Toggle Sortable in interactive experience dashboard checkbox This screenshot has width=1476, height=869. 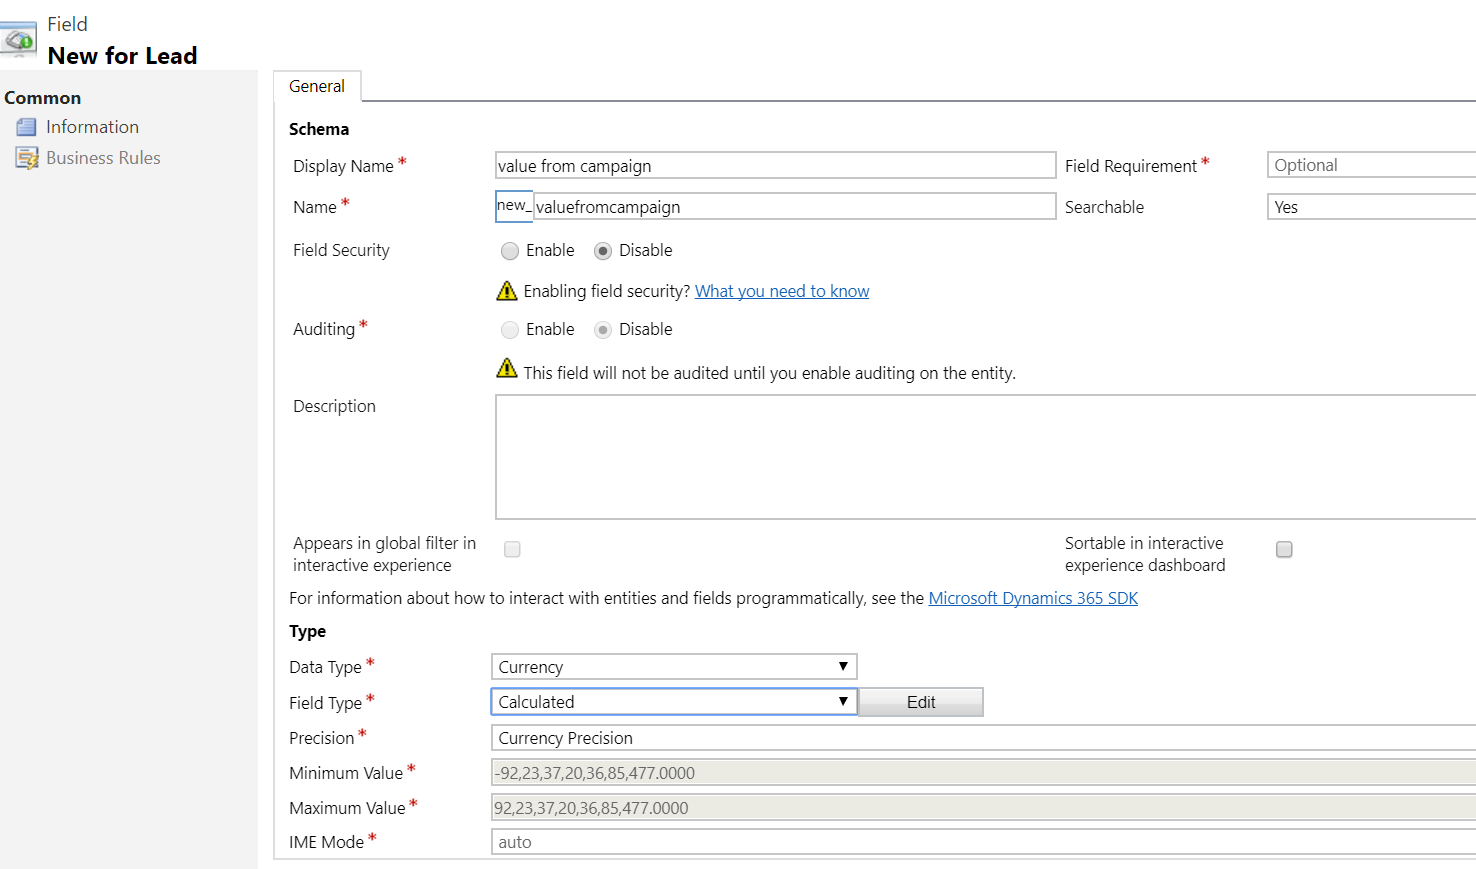pos(1284,549)
